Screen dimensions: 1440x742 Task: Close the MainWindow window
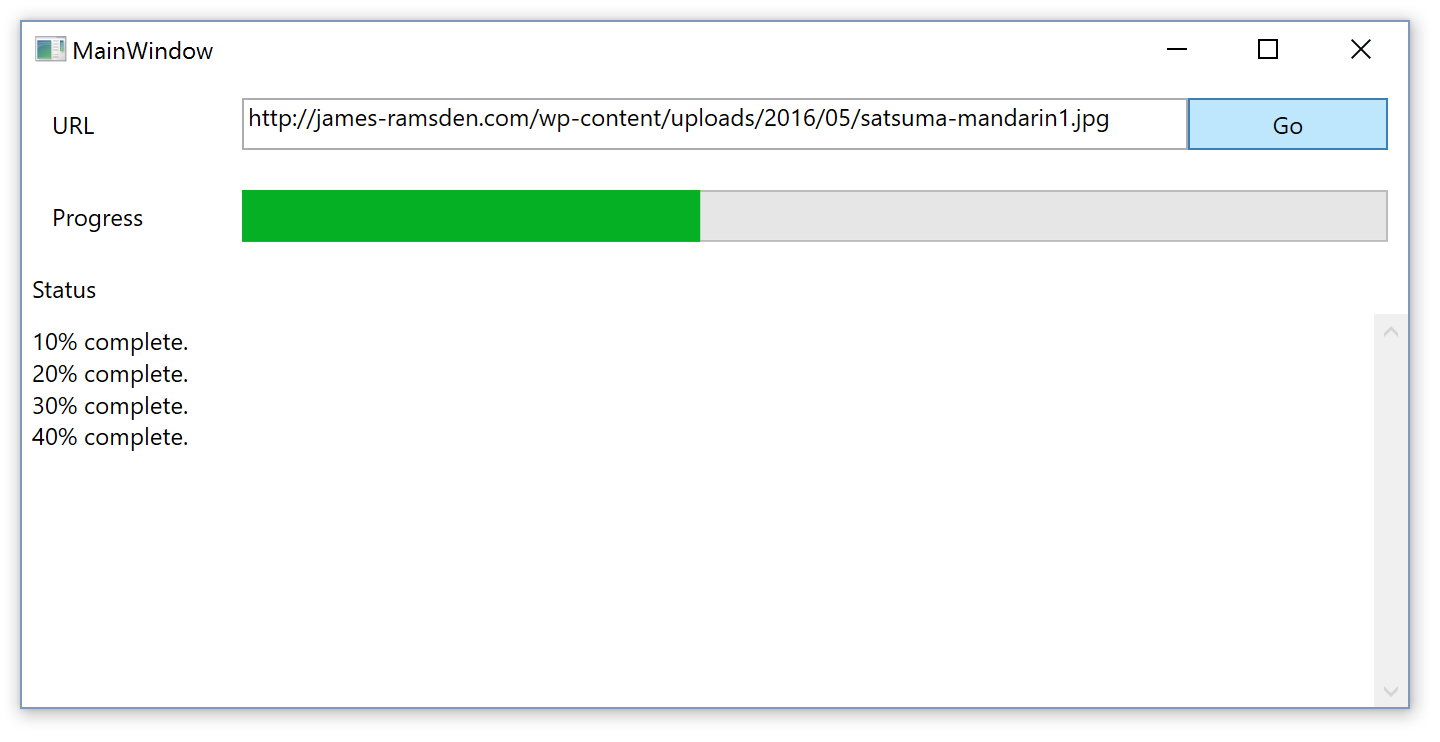(x=1360, y=49)
